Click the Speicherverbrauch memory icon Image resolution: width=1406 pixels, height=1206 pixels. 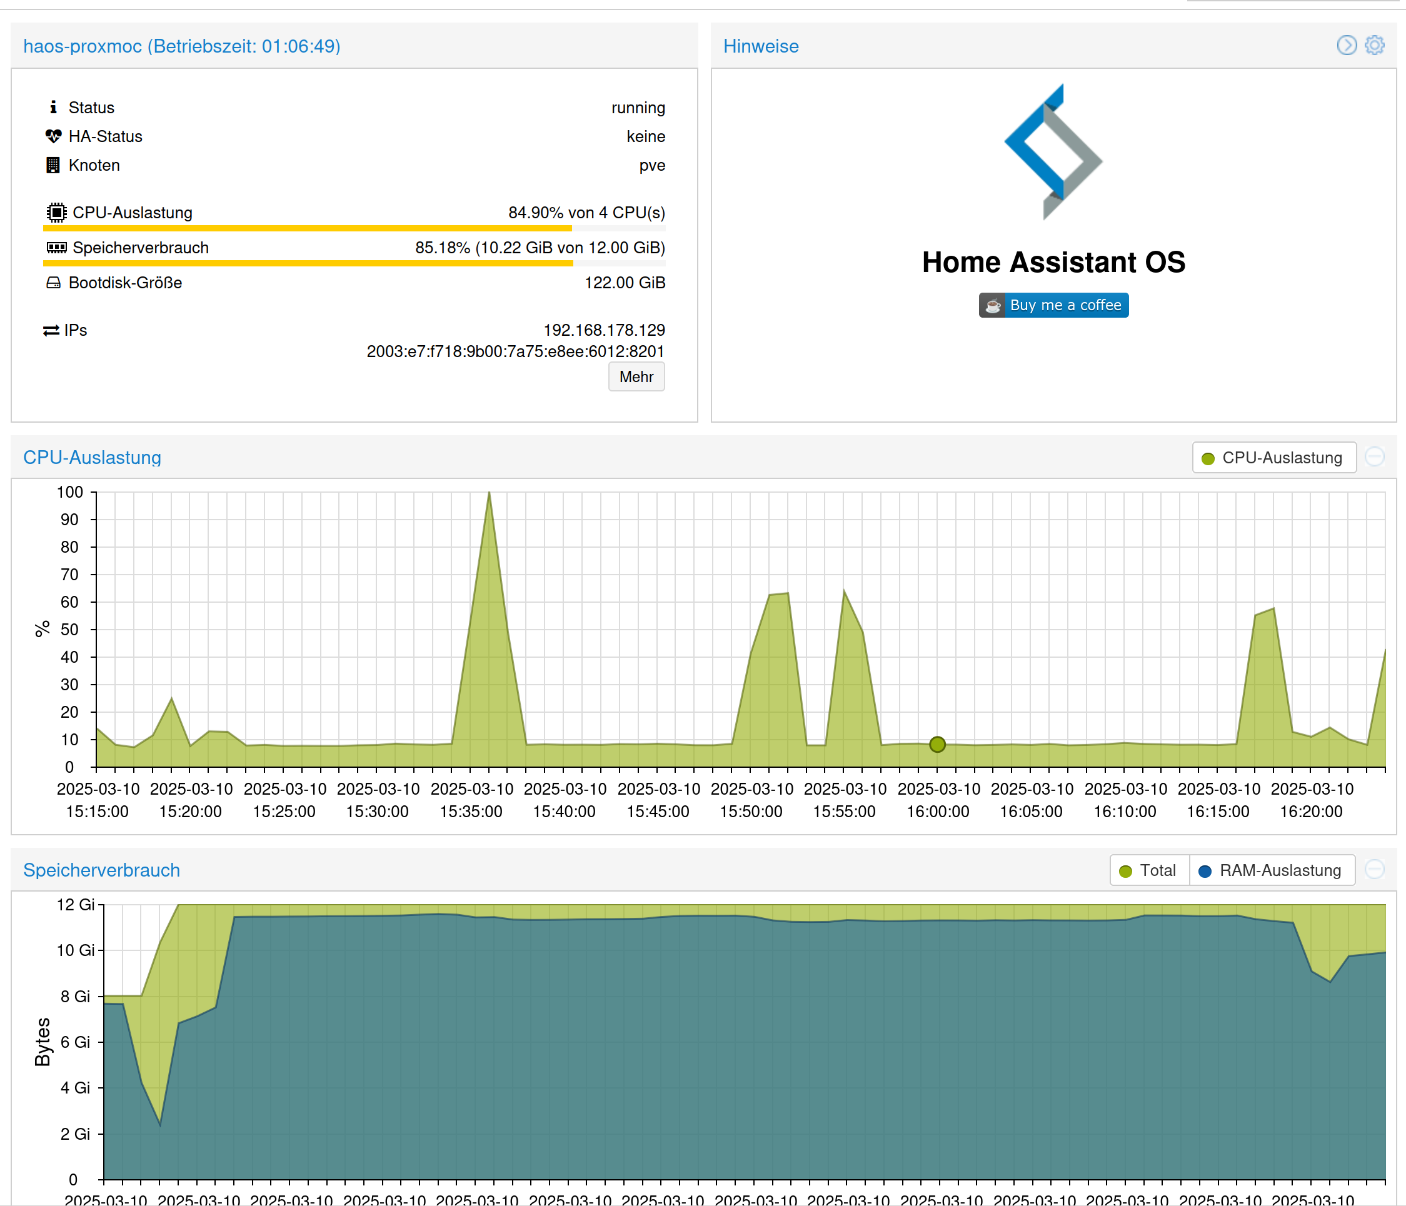tap(56, 247)
